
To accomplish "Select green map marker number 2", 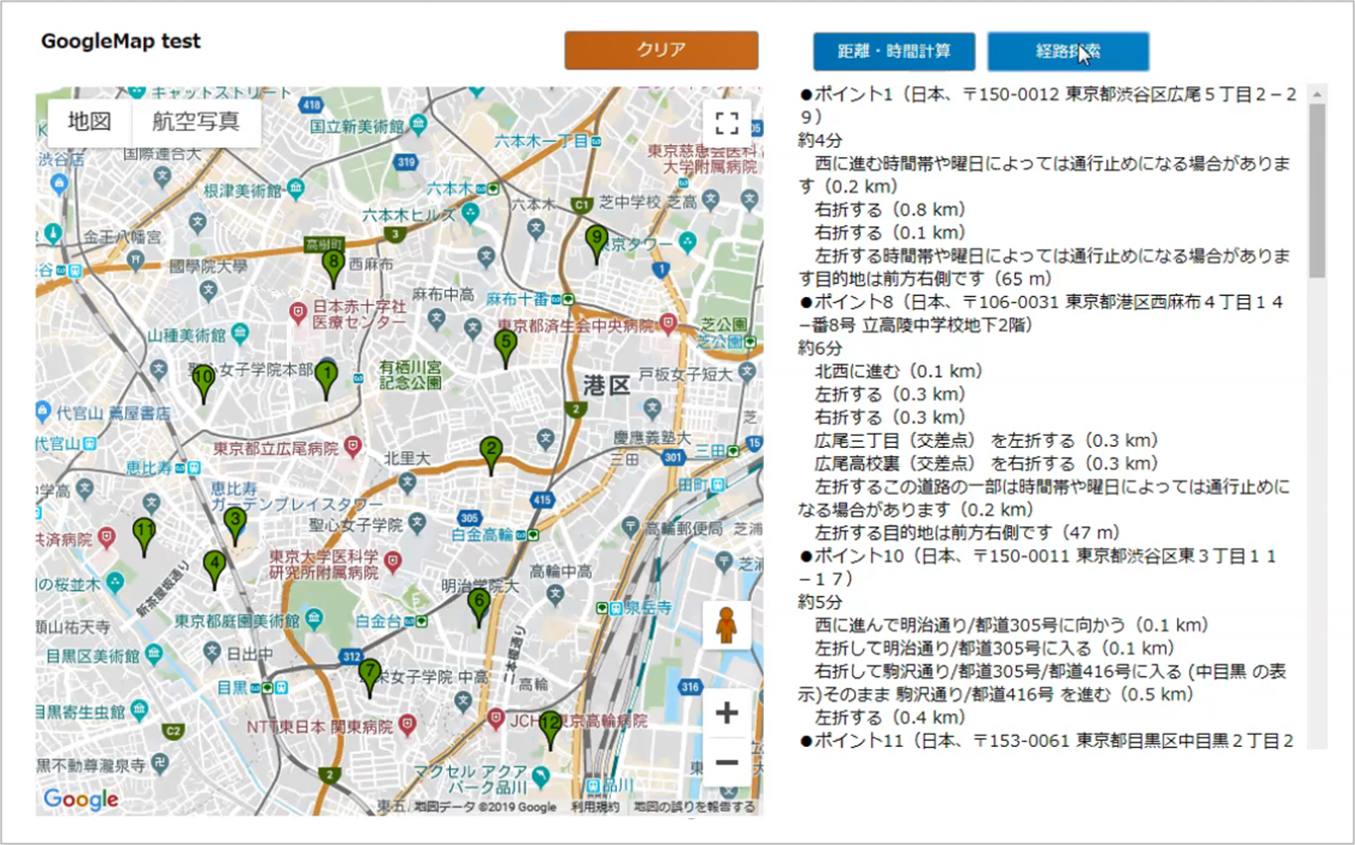I will click(x=490, y=455).
